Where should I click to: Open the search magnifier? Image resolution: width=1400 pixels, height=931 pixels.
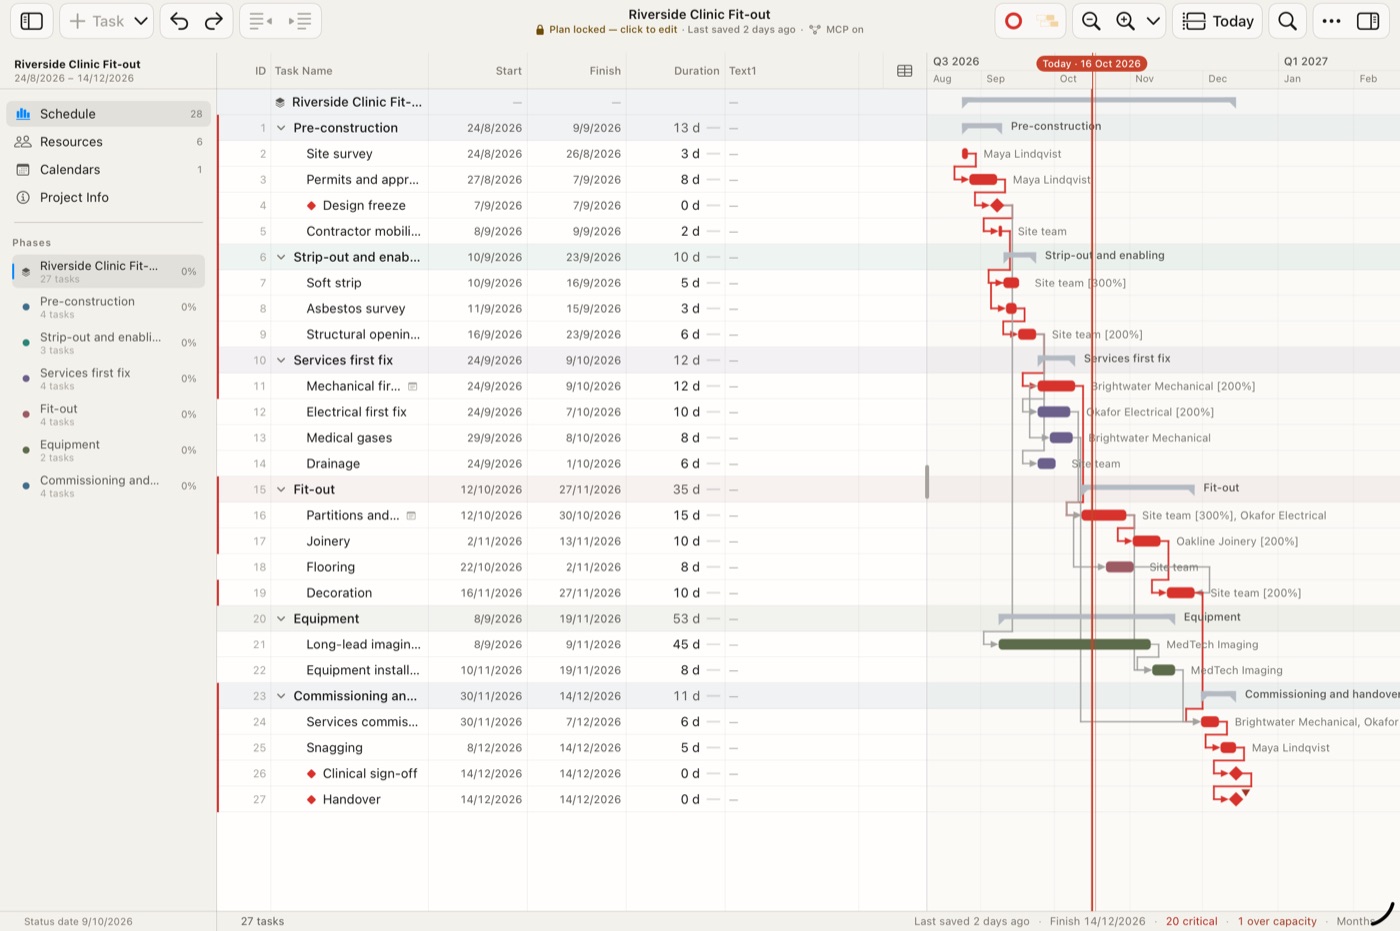click(x=1288, y=21)
